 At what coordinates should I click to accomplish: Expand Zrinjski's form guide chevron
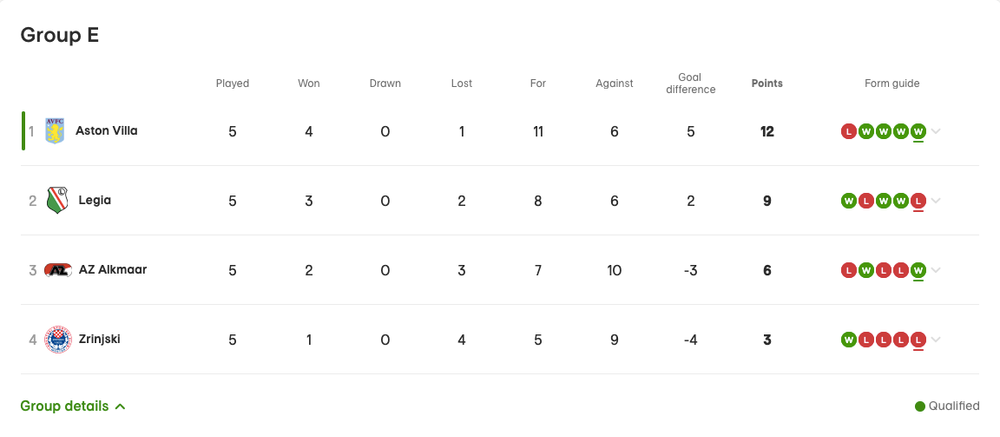click(936, 340)
